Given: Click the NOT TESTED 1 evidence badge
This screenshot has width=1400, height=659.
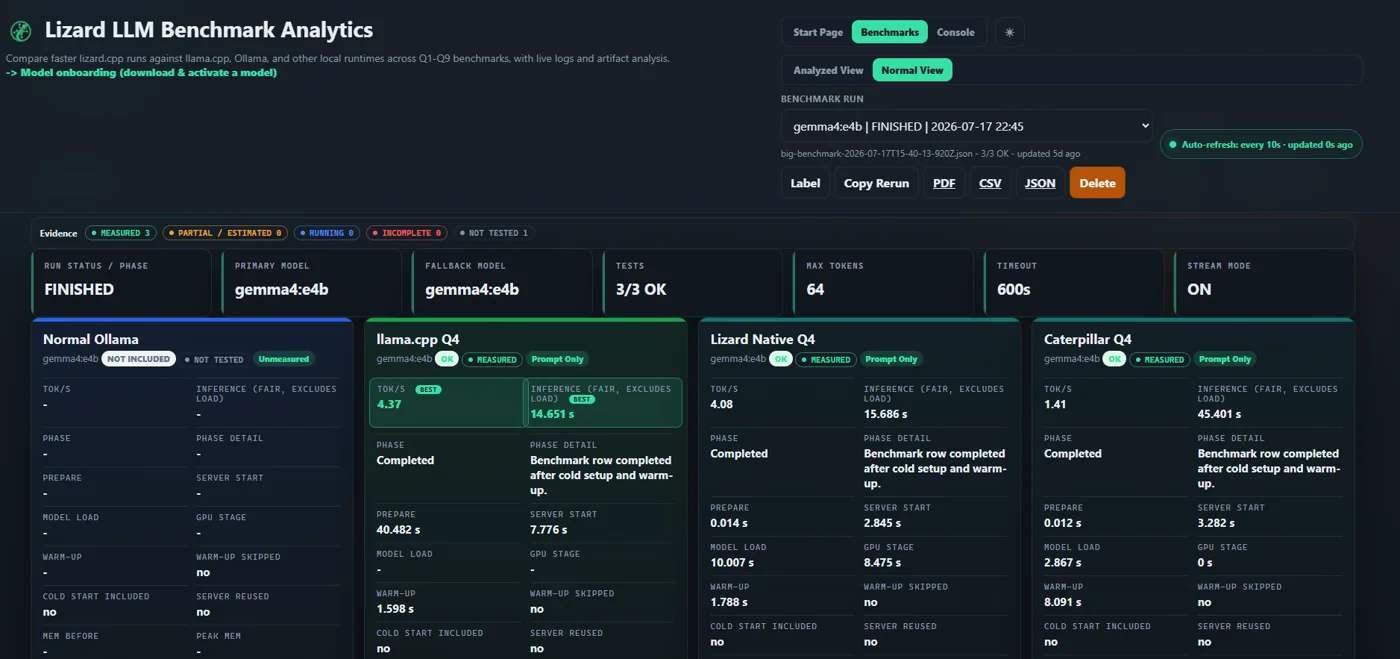Looking at the screenshot, I should [x=494, y=233].
